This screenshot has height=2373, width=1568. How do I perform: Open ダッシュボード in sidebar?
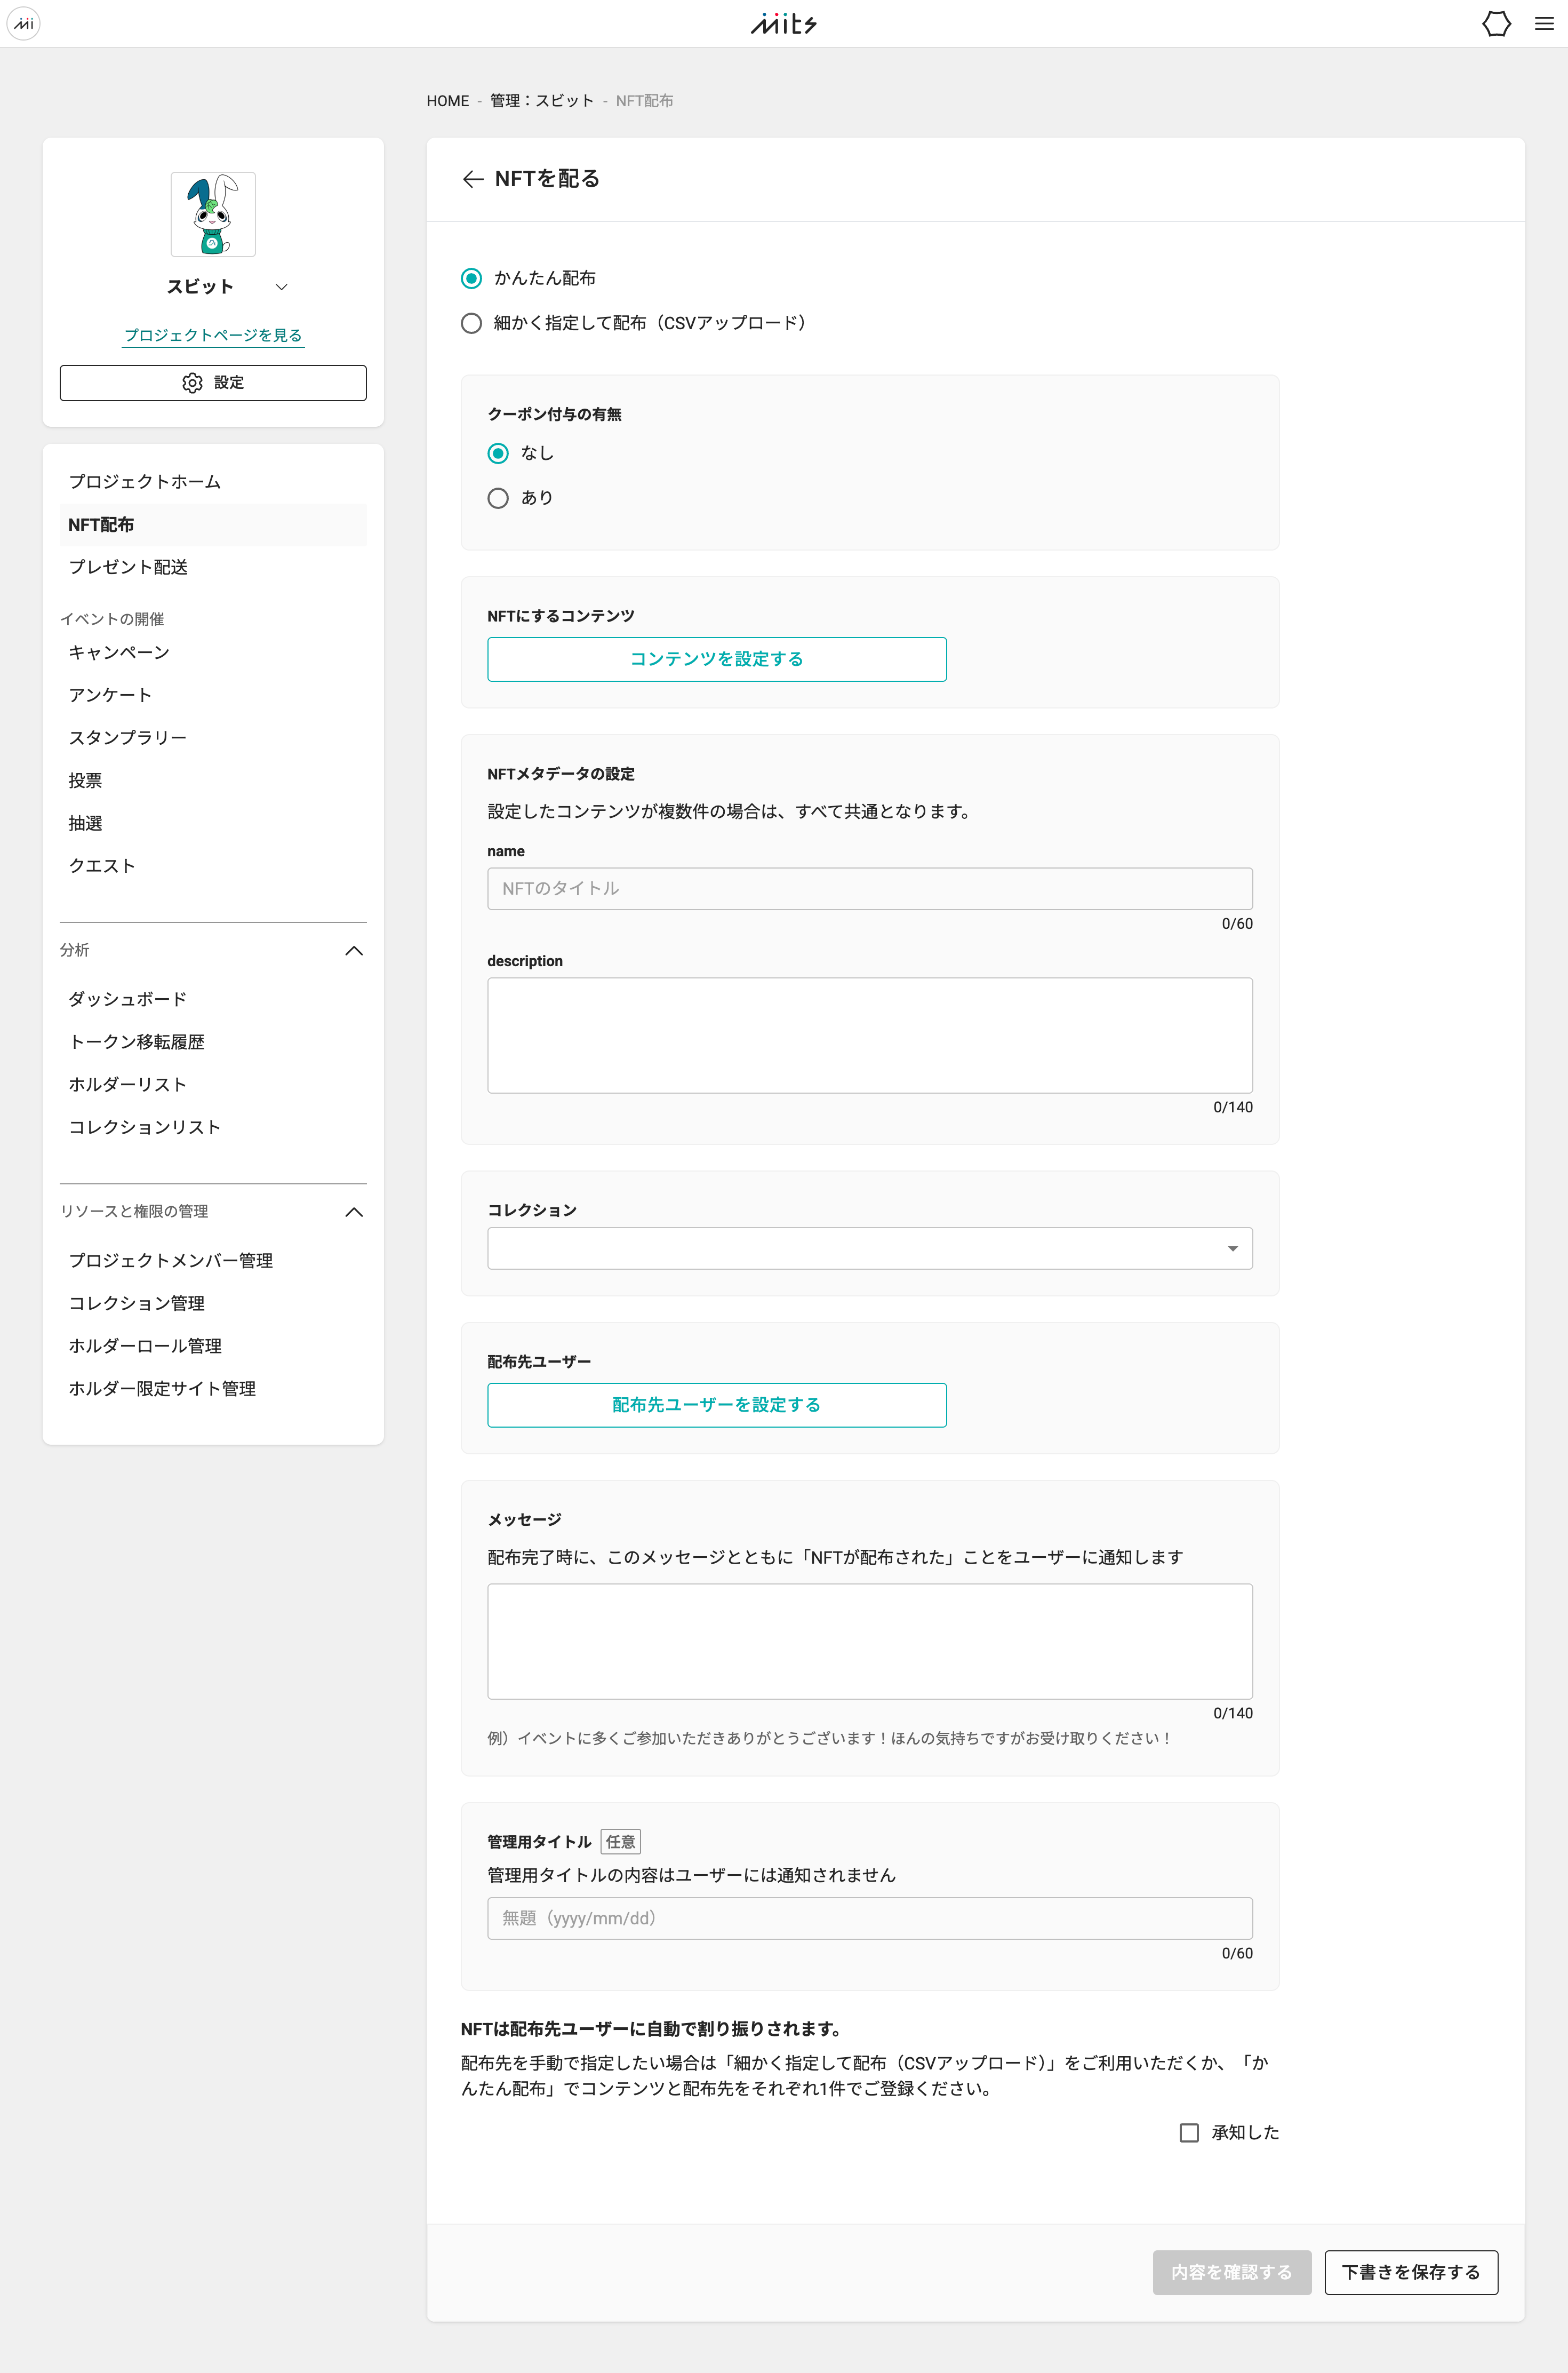(213, 999)
